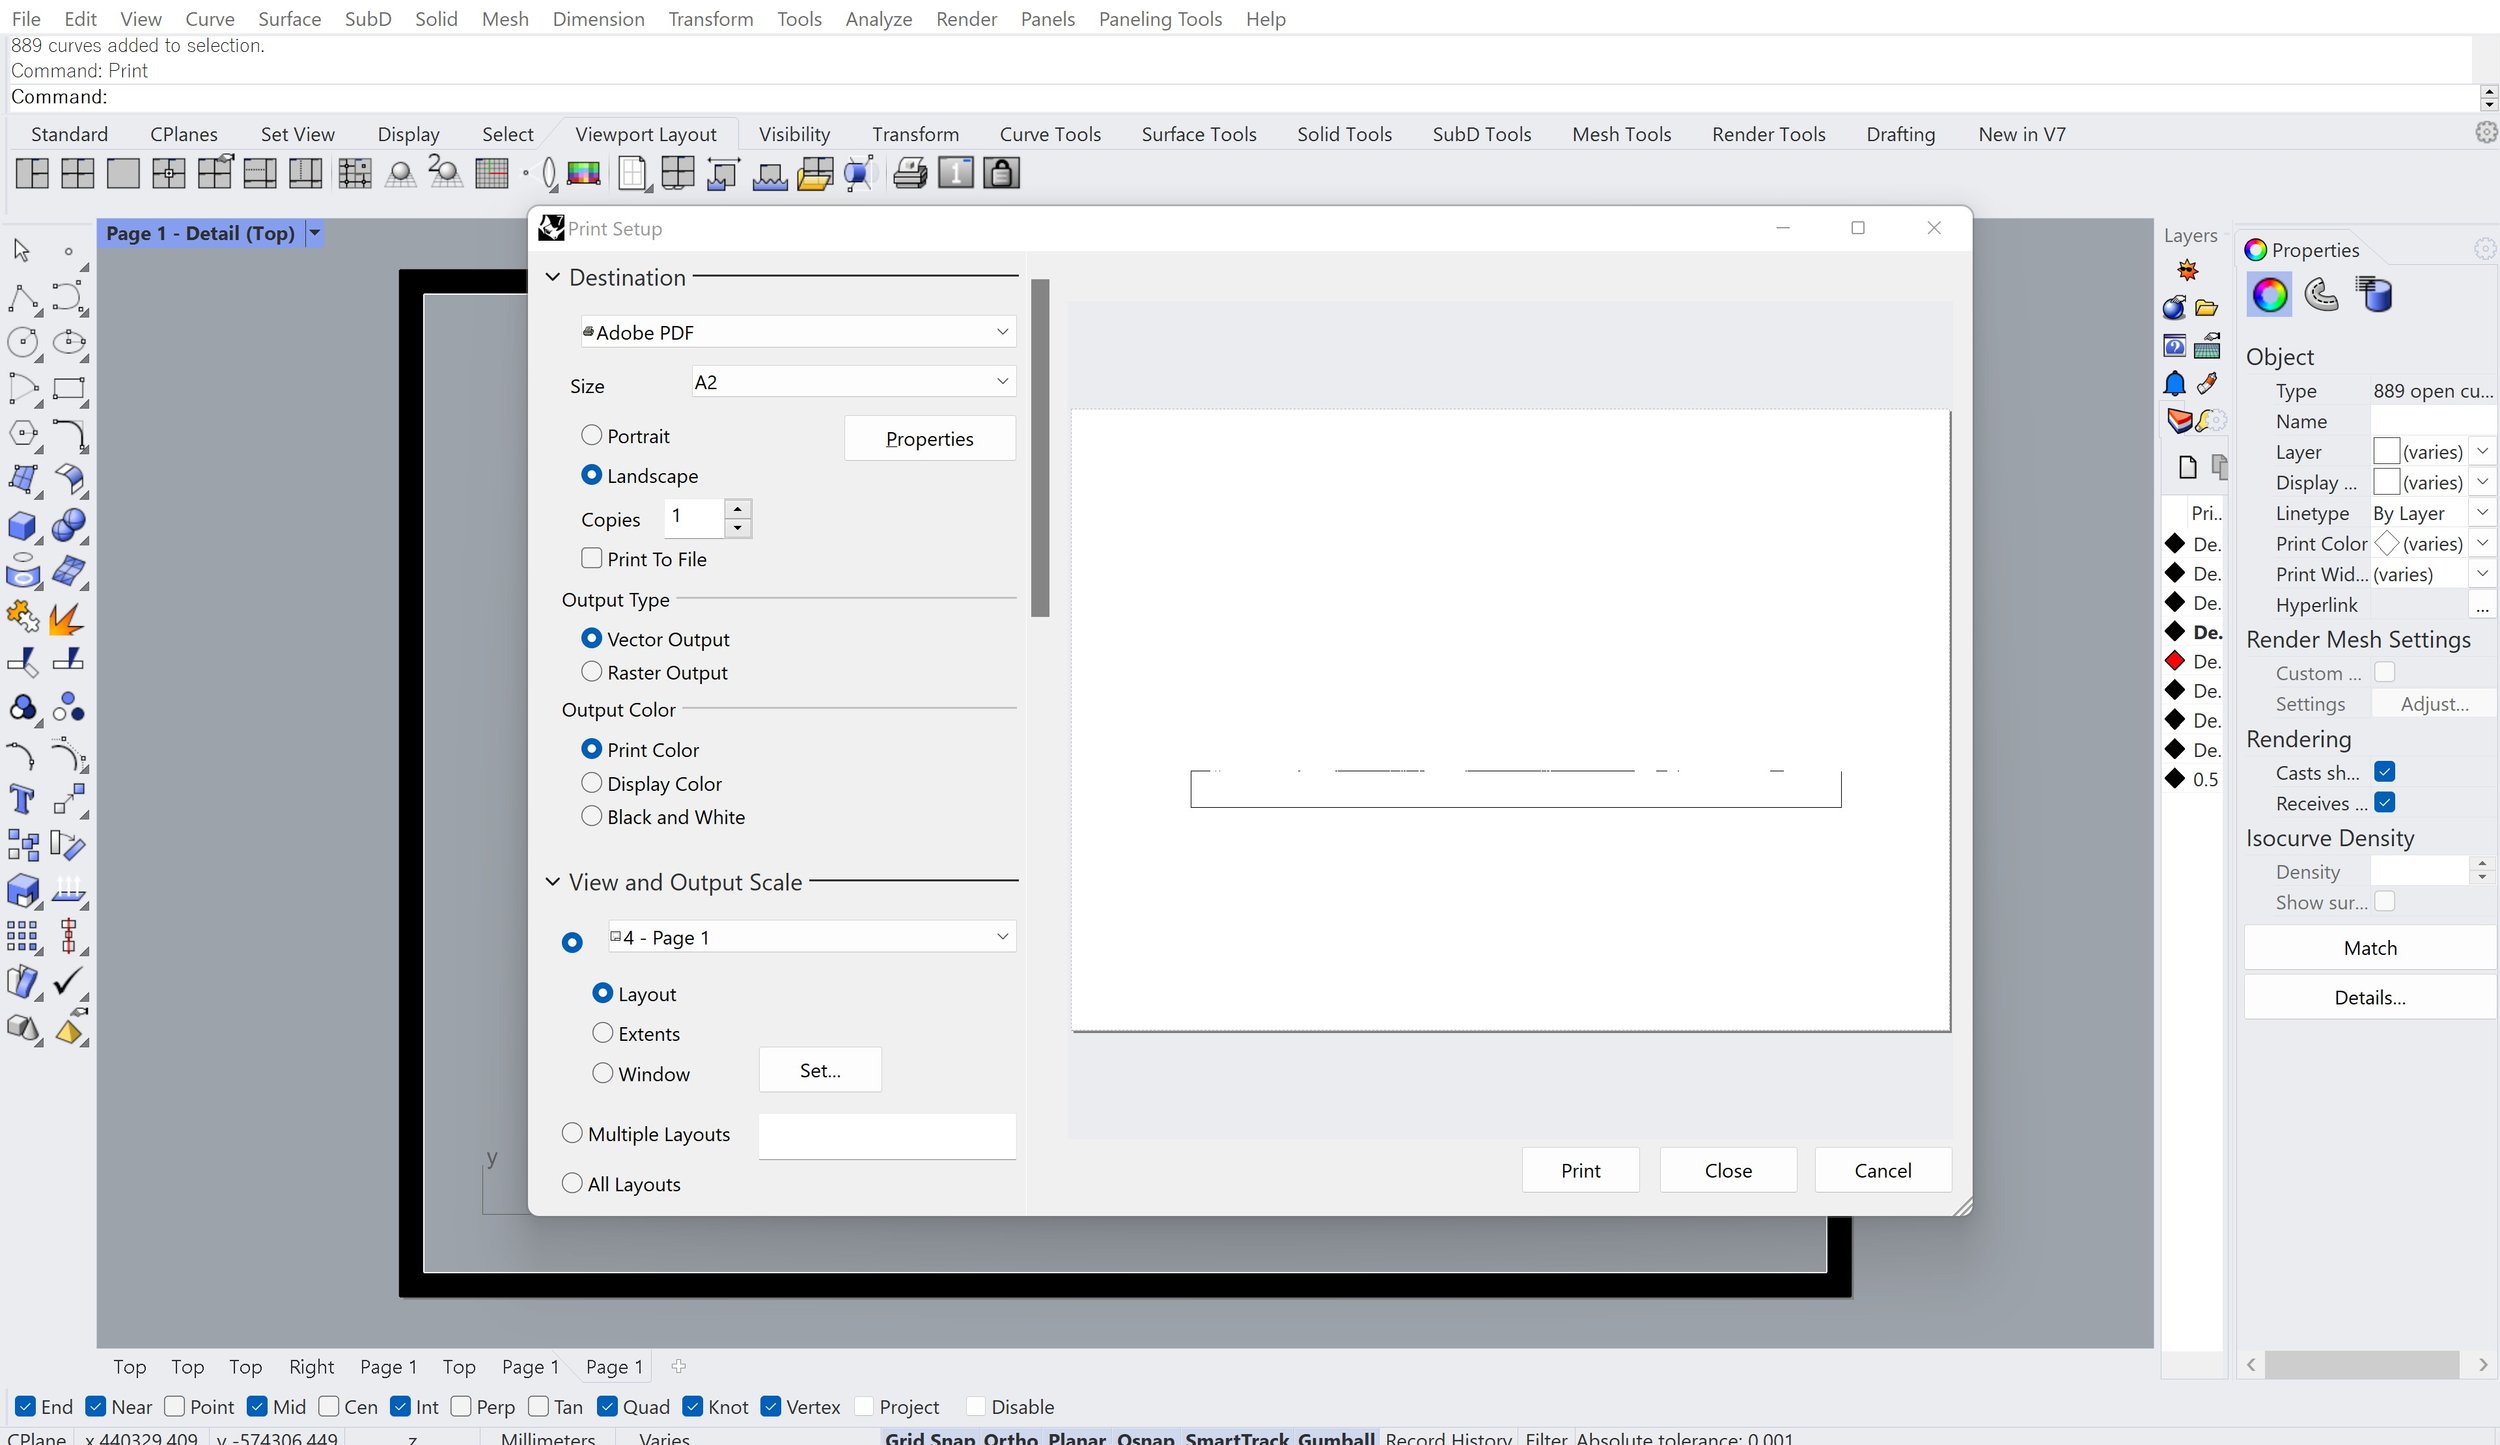The height and width of the screenshot is (1445, 2500).
Task: Collapse the Destination section
Action: pos(552,277)
